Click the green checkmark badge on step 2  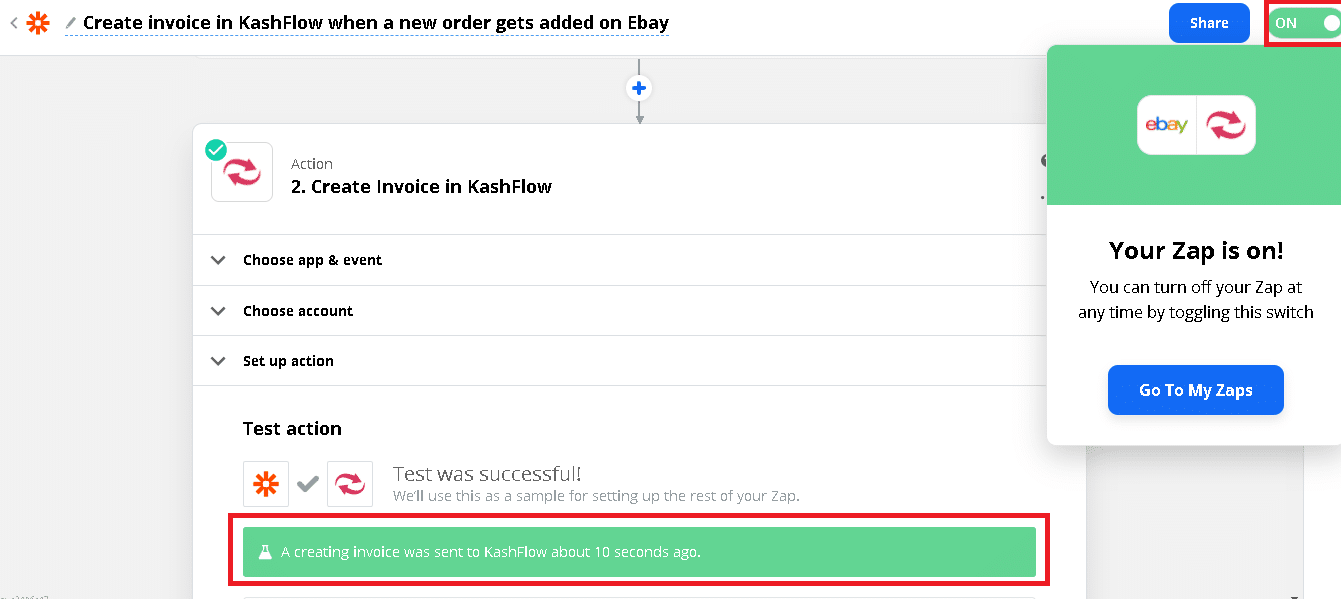click(x=215, y=150)
